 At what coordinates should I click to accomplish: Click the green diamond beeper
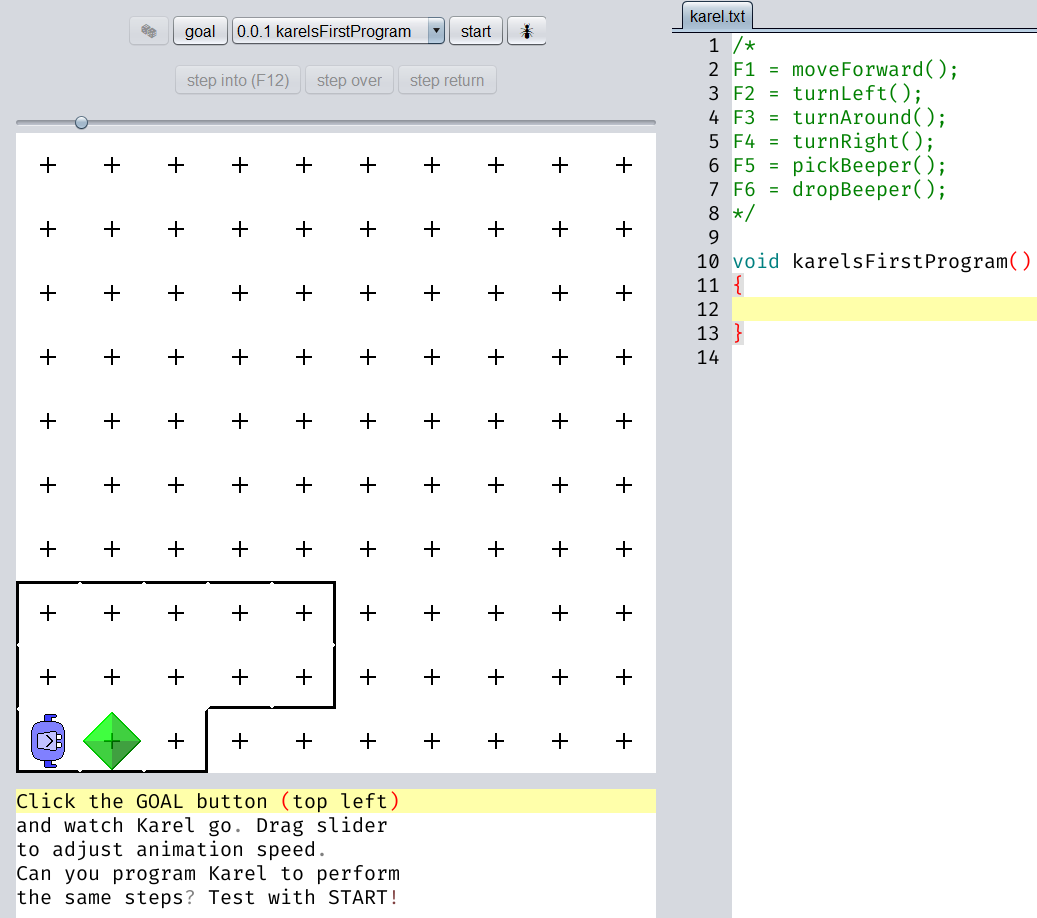click(112, 741)
